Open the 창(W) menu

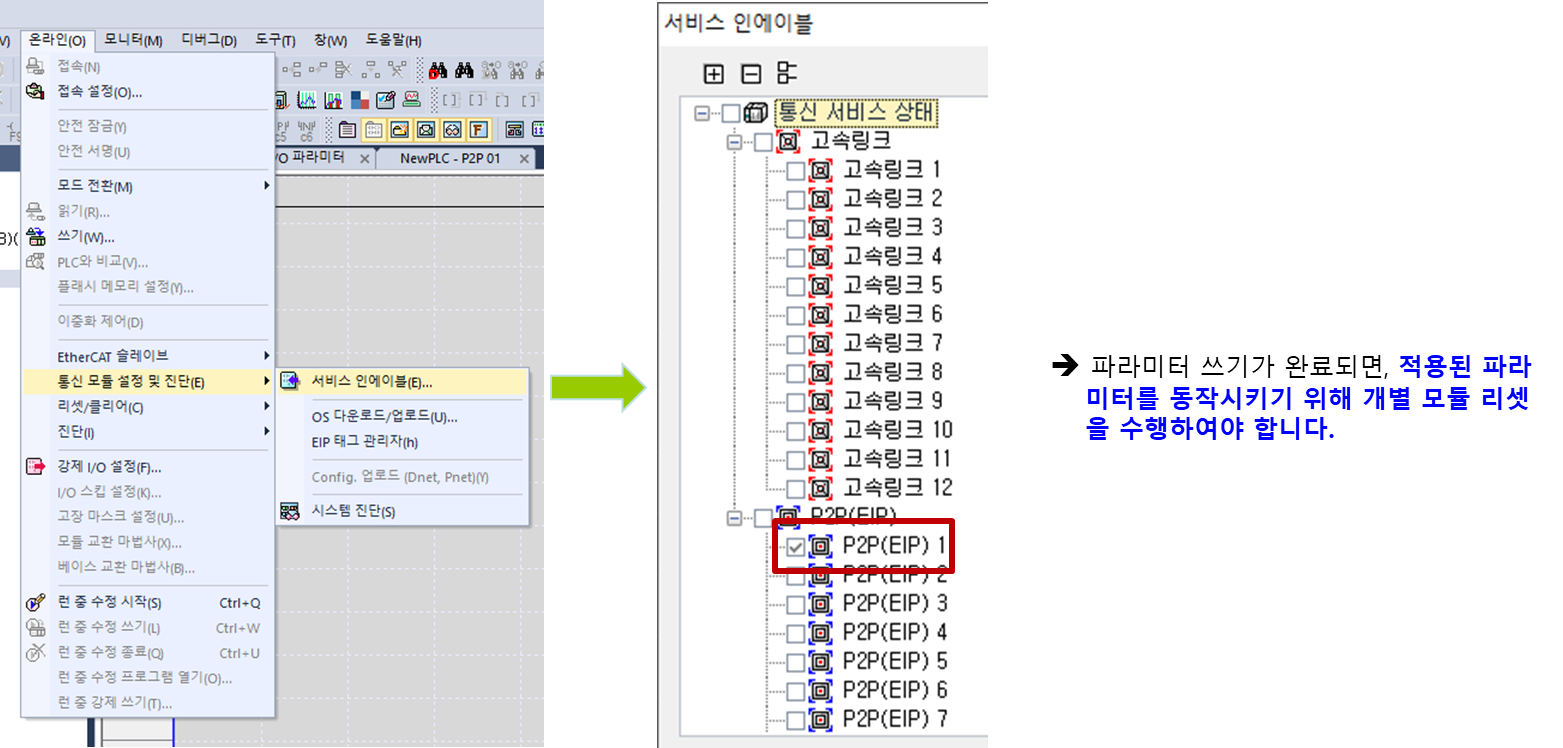coord(330,40)
